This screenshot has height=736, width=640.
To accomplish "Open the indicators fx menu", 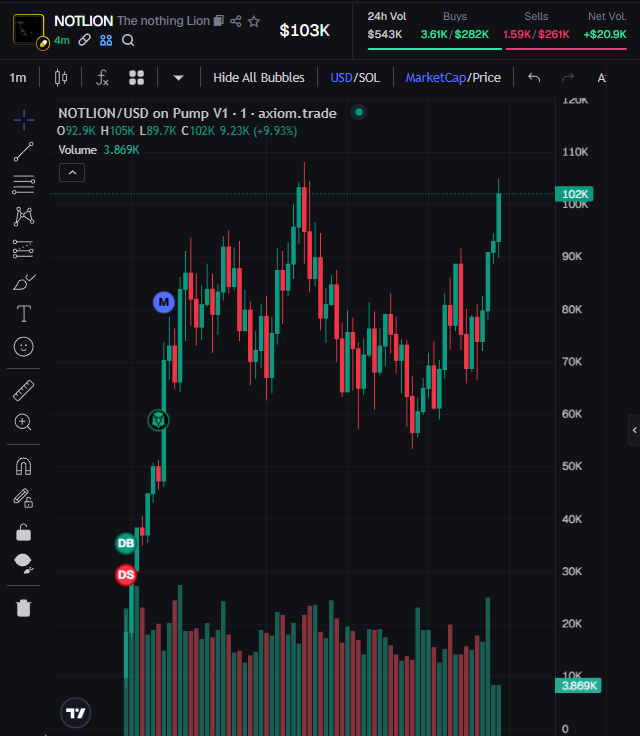I will (x=102, y=77).
